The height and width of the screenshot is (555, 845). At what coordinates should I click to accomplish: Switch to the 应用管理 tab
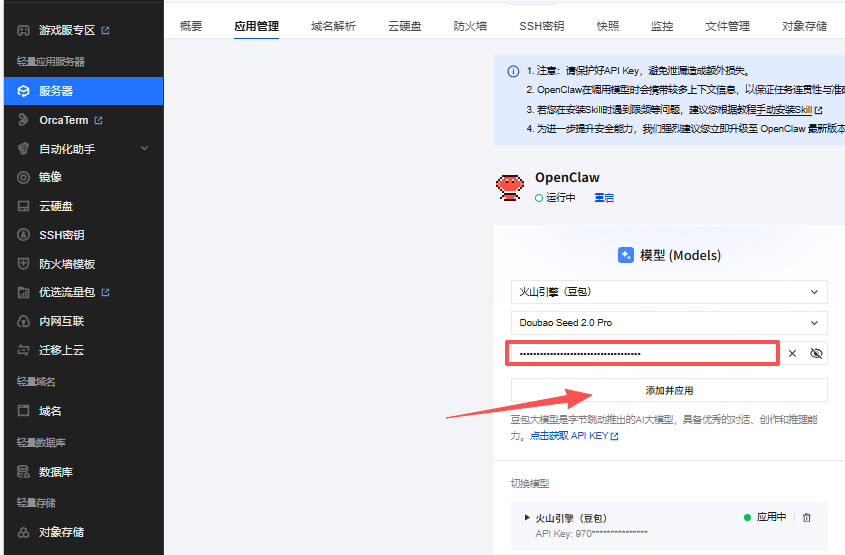pyautogui.click(x=257, y=26)
